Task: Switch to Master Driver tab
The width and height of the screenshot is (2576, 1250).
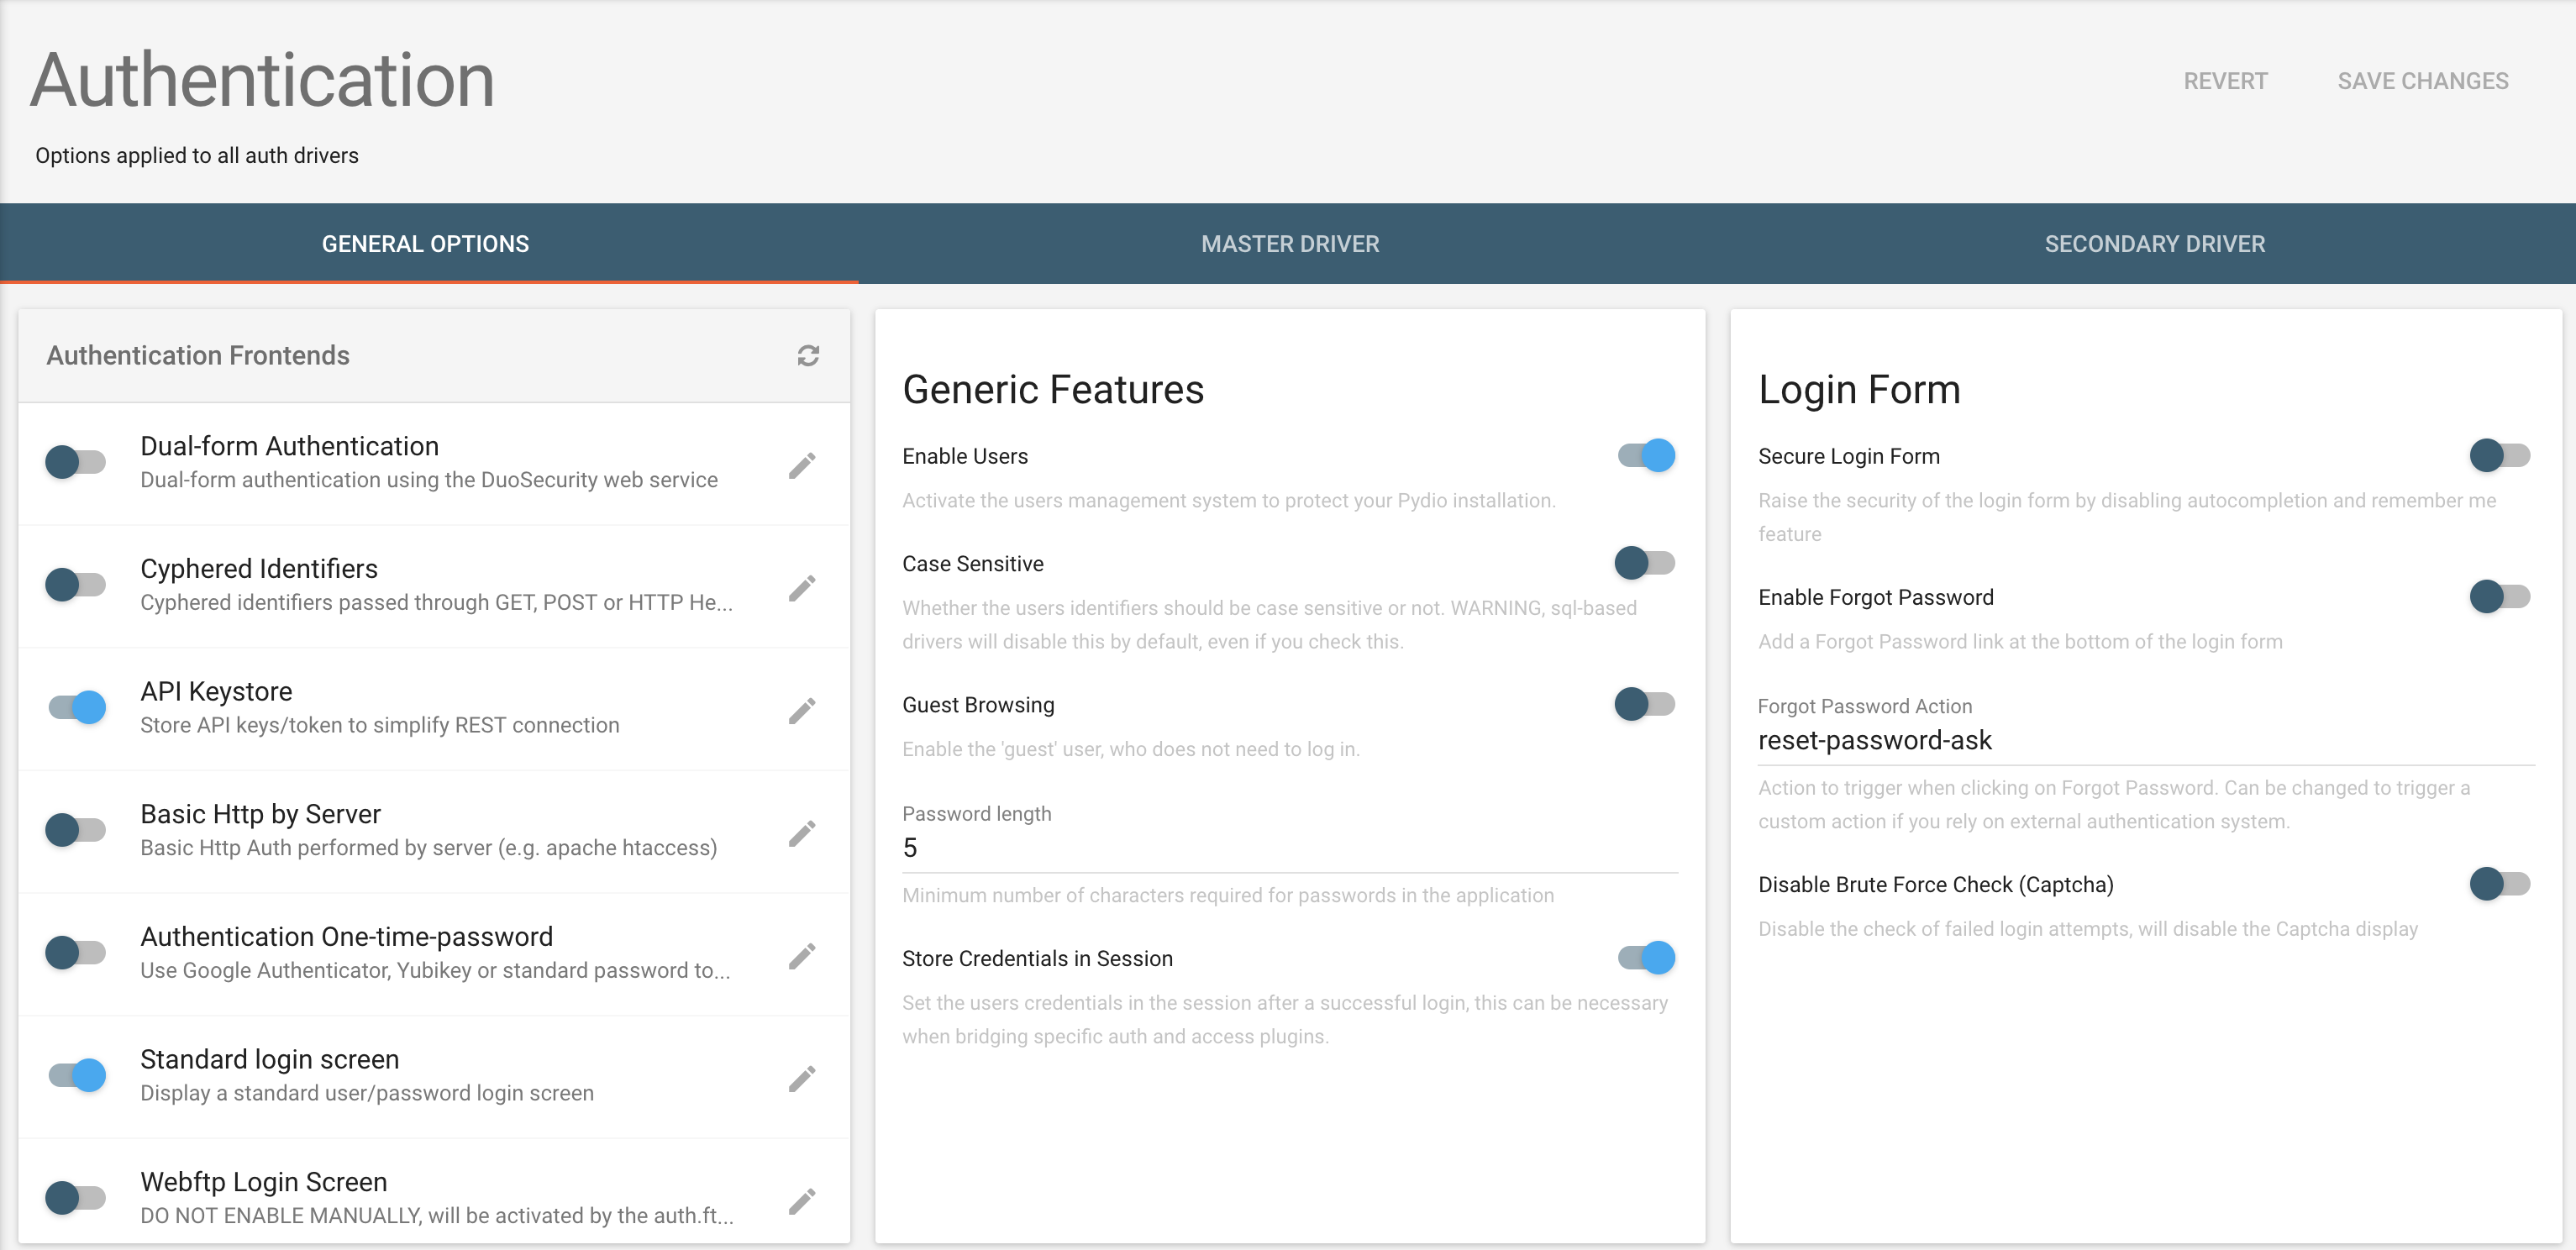Action: 1290,244
